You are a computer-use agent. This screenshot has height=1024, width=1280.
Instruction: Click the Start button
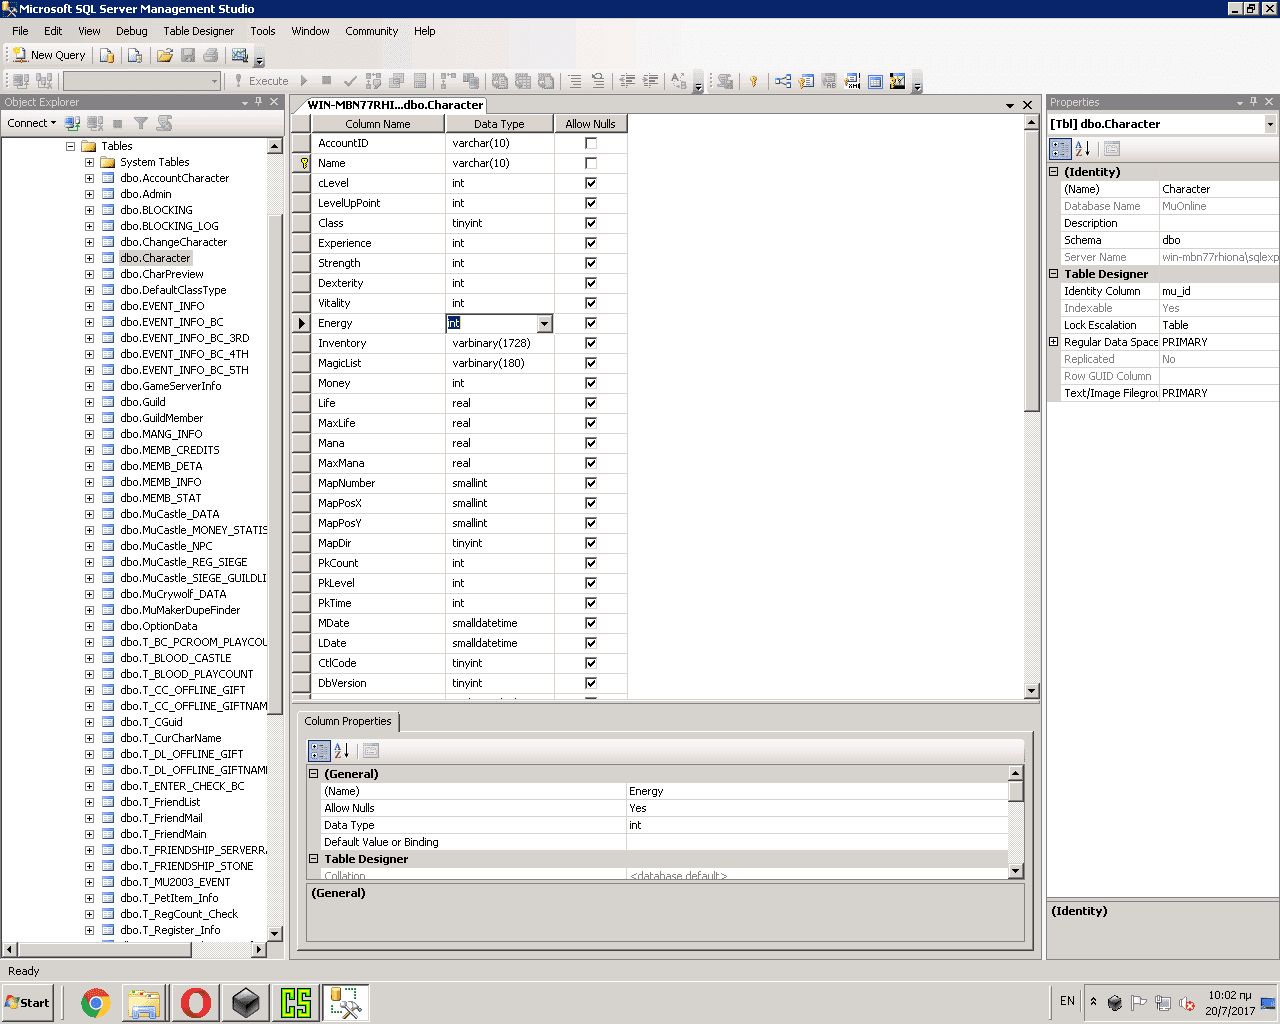pyautogui.click(x=28, y=1002)
